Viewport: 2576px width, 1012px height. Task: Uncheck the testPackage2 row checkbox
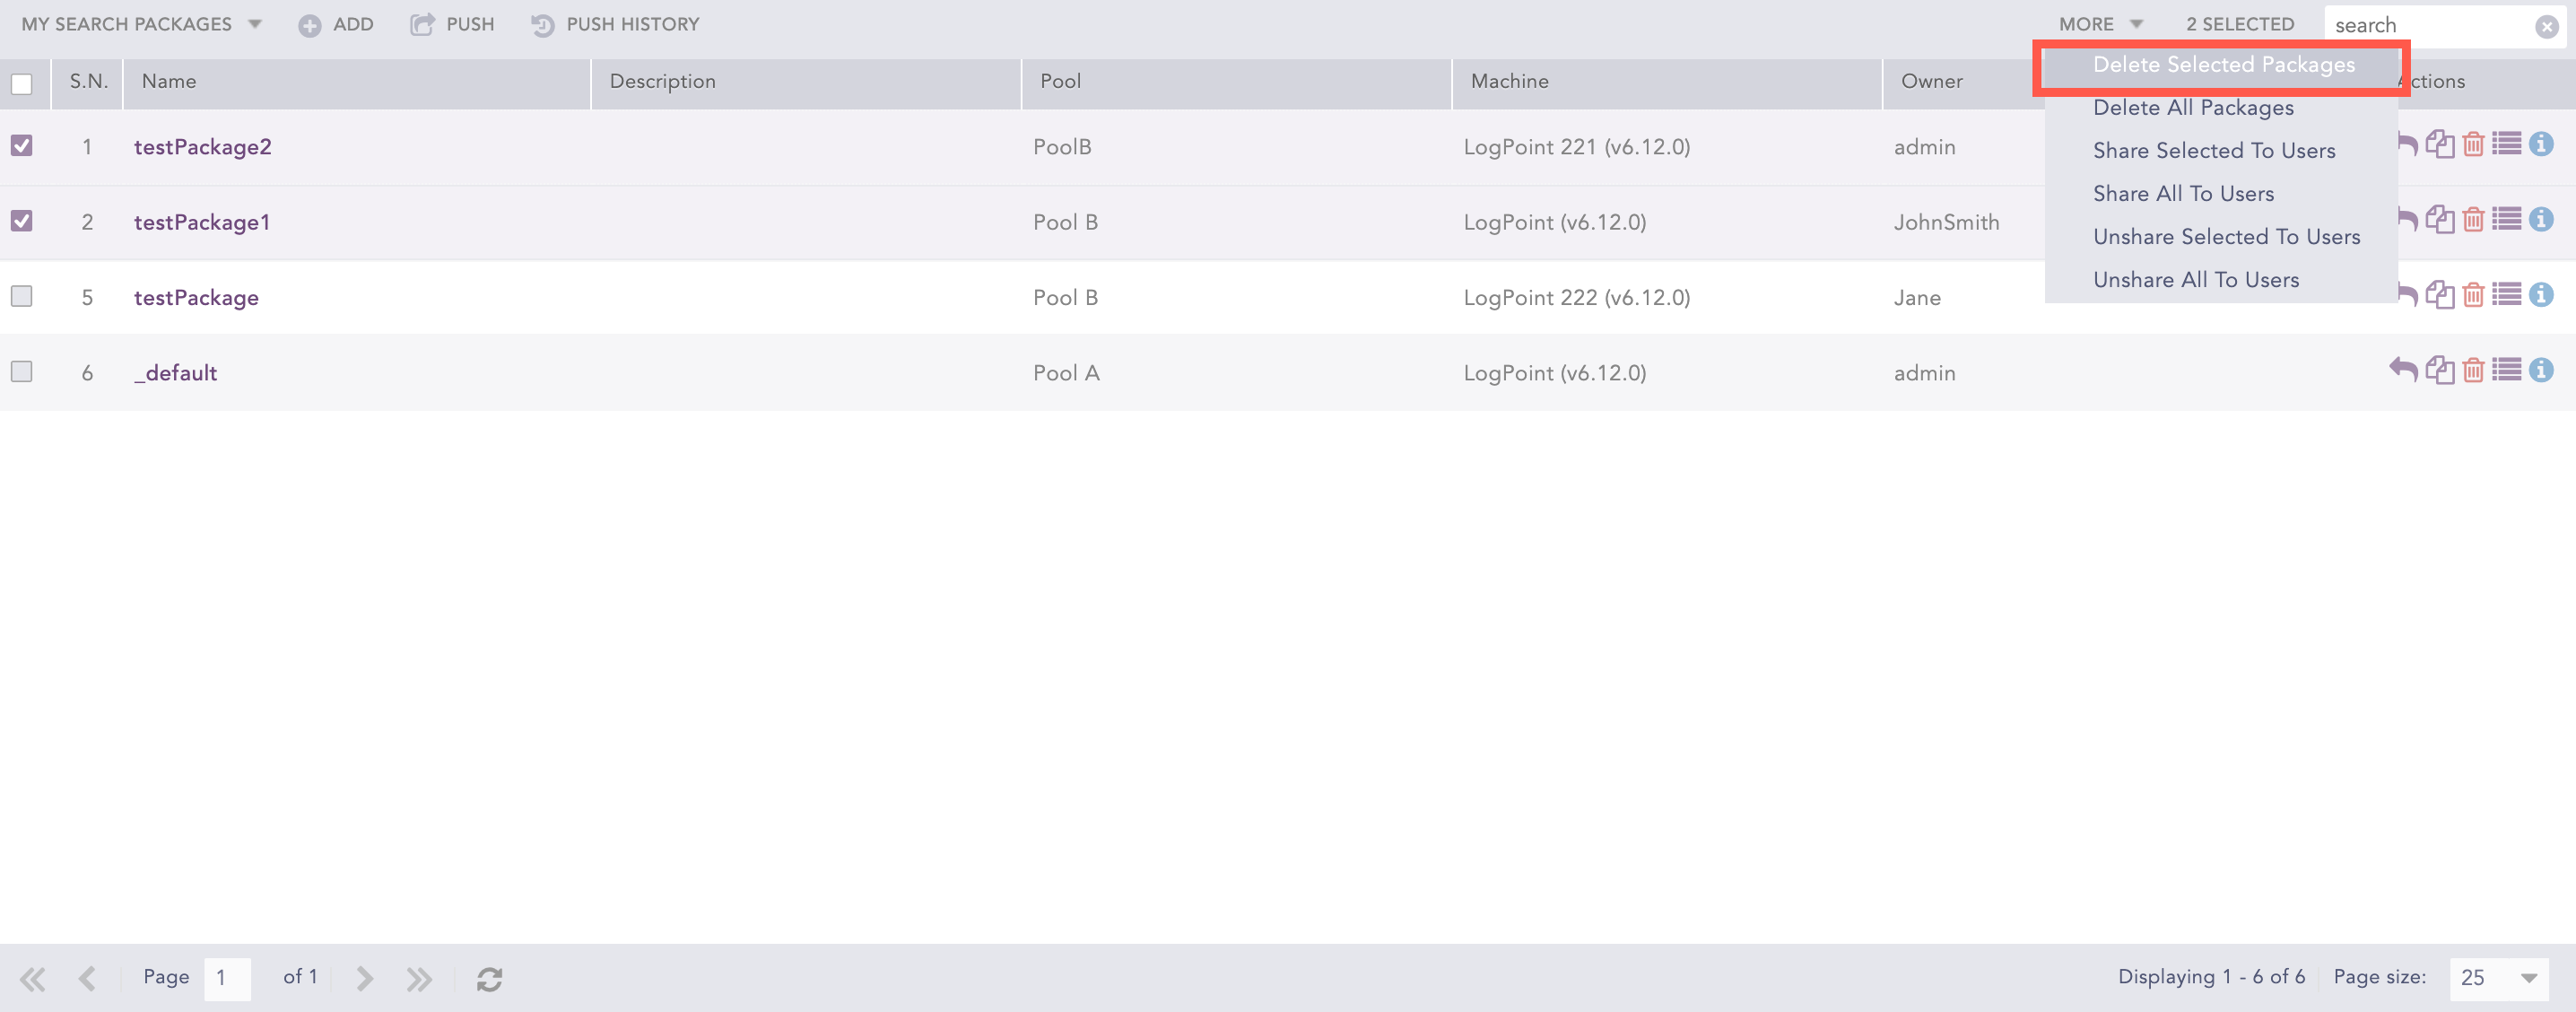(22, 146)
